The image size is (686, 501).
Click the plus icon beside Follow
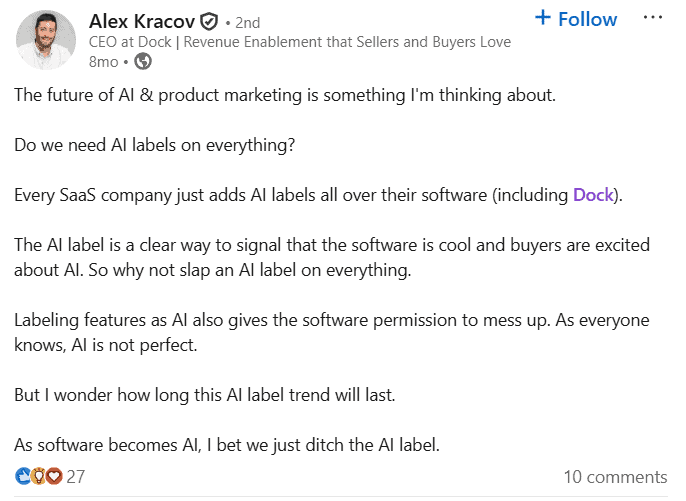tap(543, 18)
